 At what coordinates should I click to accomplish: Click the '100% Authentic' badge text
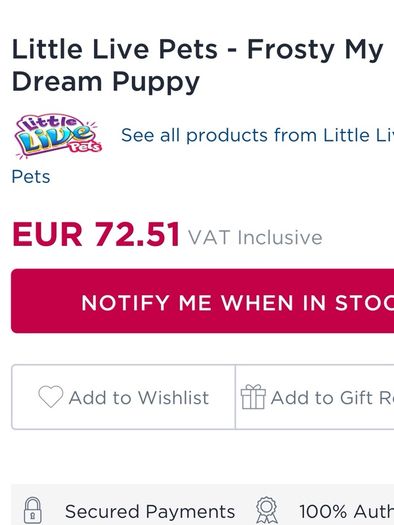[x=346, y=512]
